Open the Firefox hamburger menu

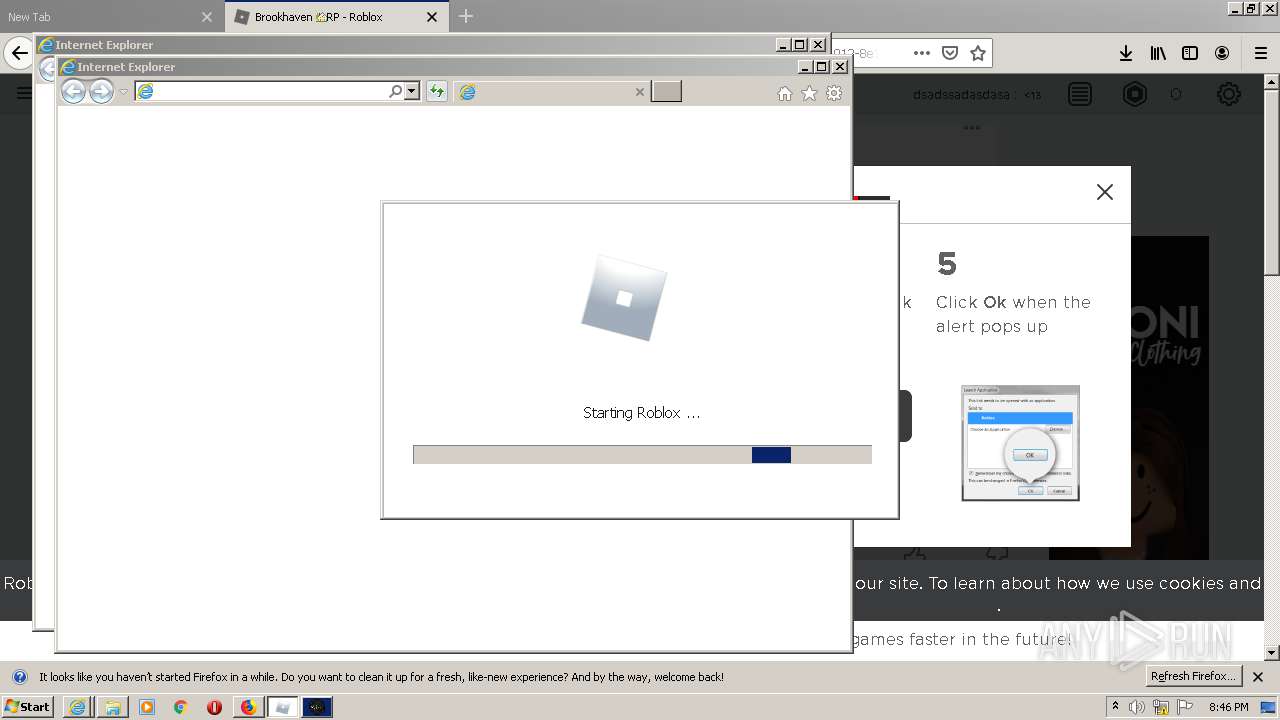click(x=1261, y=53)
